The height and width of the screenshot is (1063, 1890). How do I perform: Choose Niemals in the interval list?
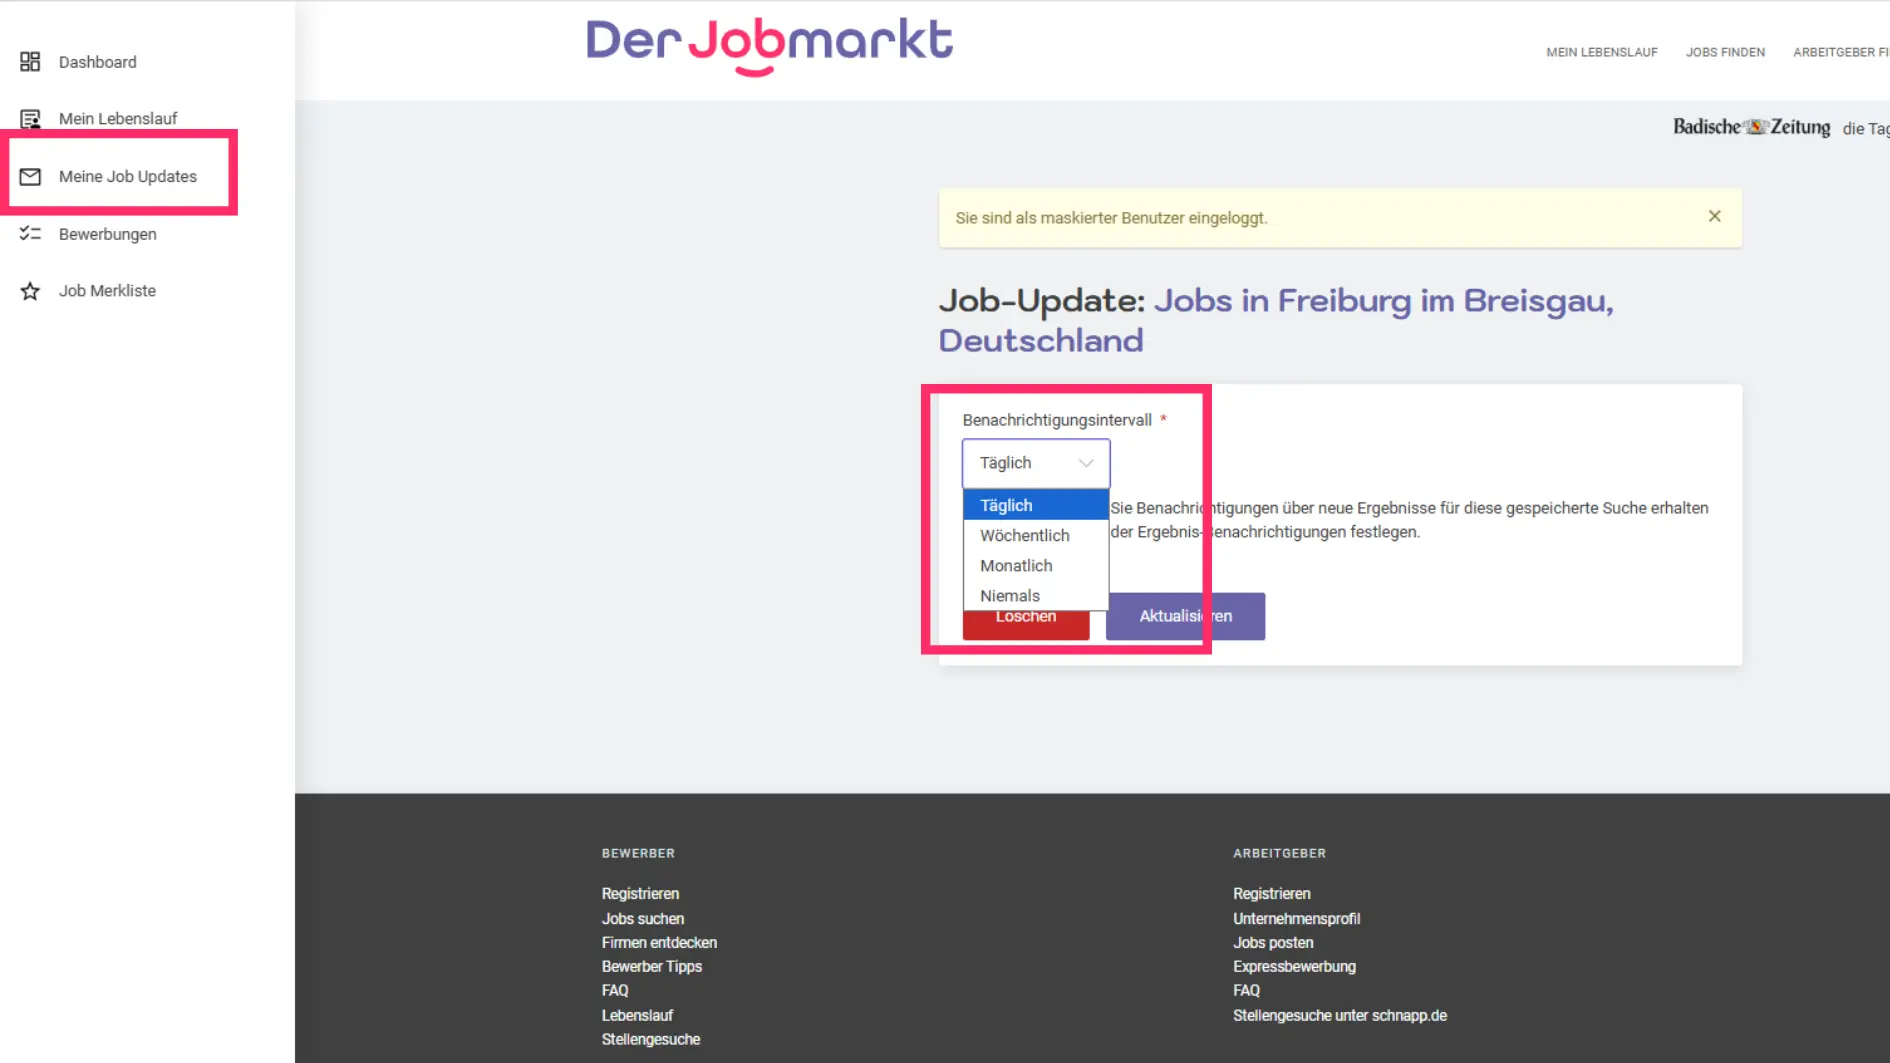1035,595
